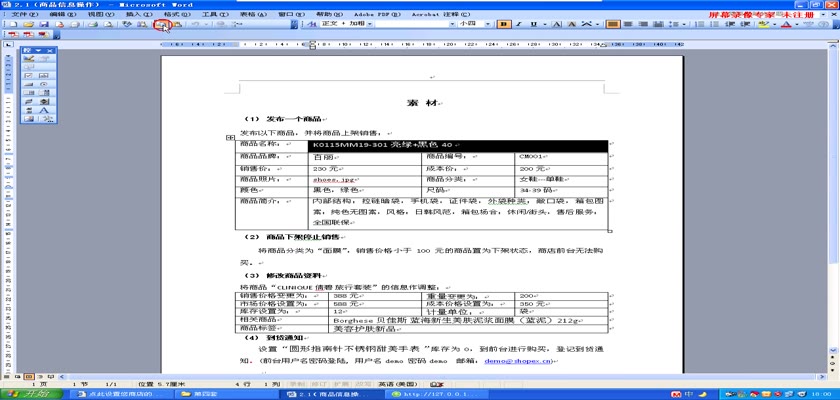Click the bulleted list icon
Image resolution: width=840 pixels, height=400 pixels.
(x=715, y=24)
